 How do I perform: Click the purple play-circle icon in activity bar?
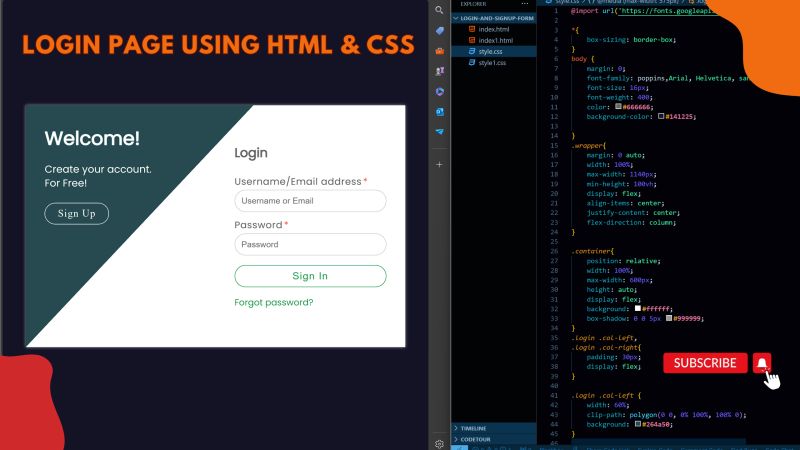tap(439, 91)
